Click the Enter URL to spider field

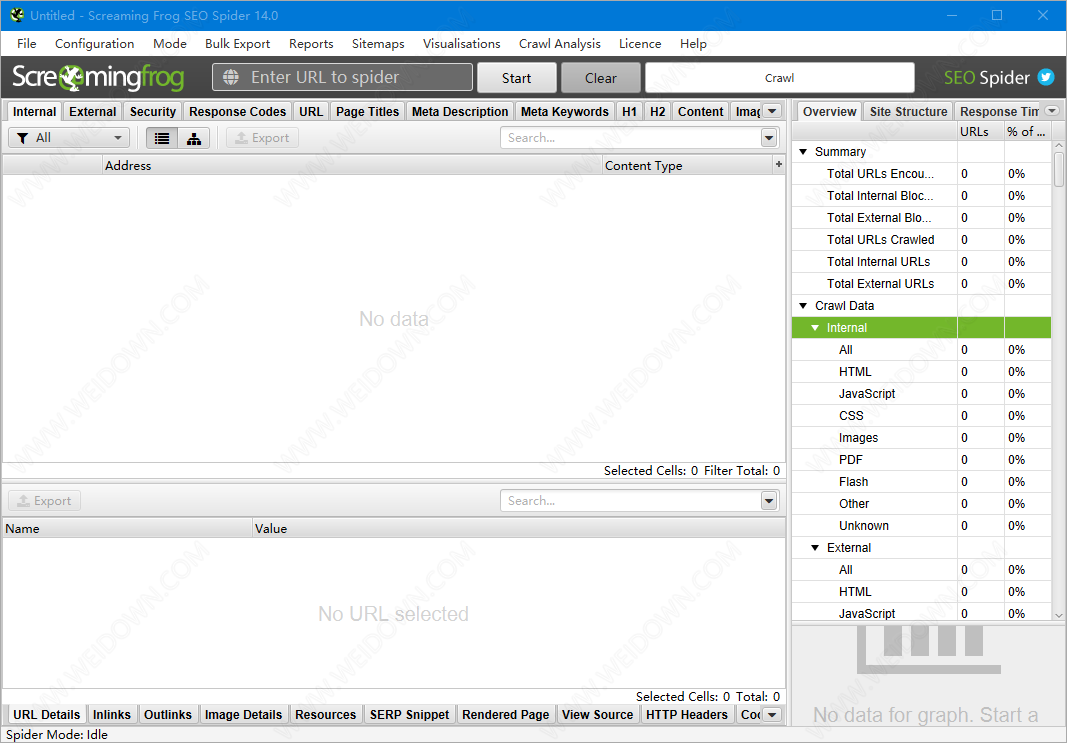(342, 78)
